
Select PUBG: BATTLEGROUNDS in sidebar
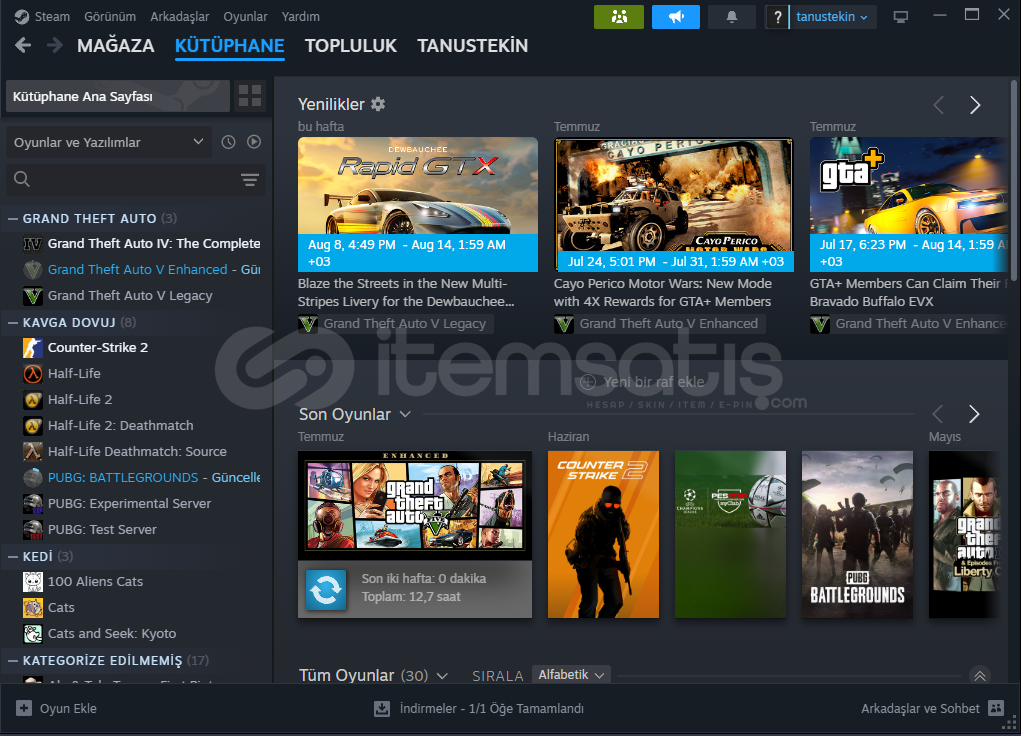tap(123, 477)
